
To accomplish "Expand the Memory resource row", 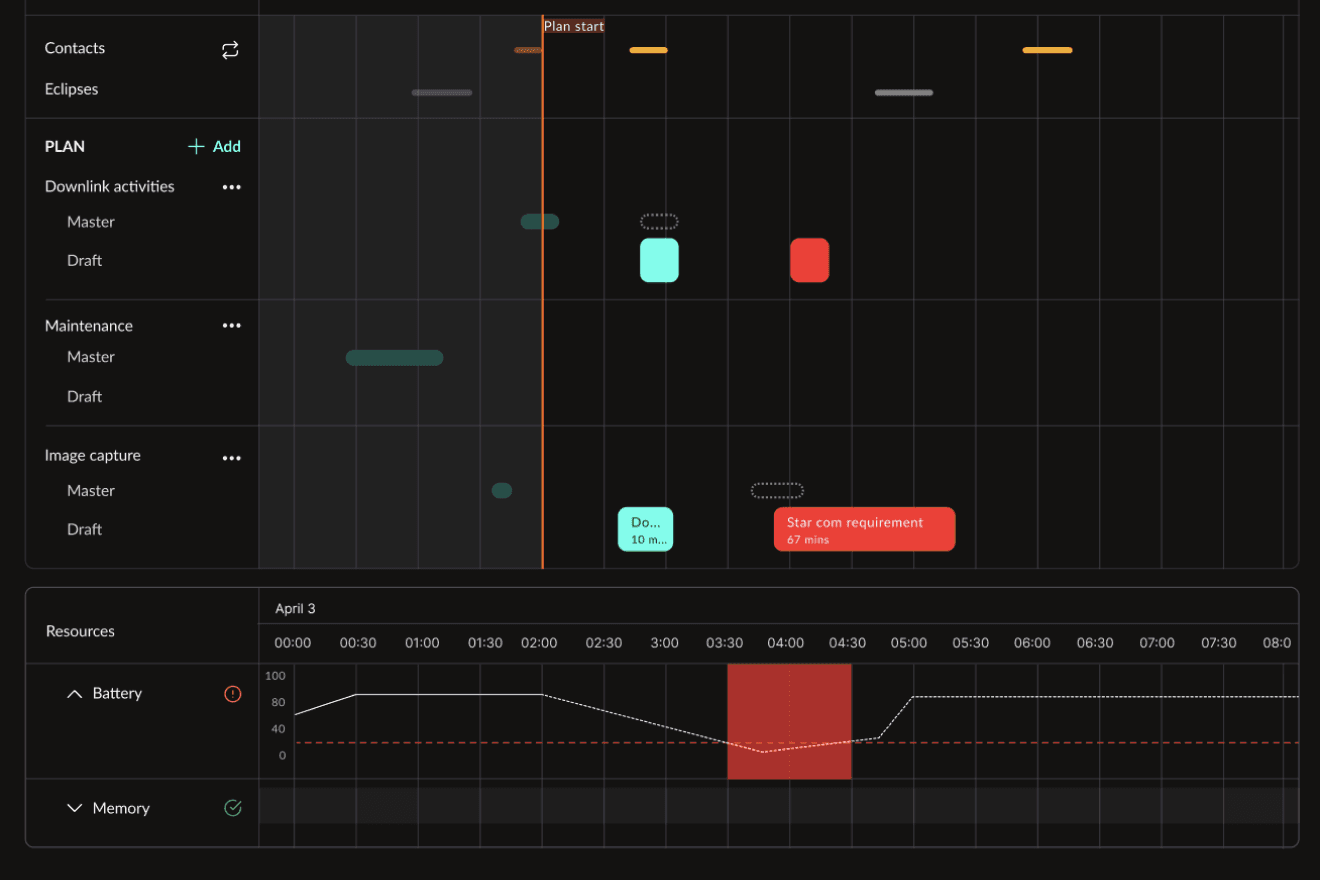I will tap(74, 808).
